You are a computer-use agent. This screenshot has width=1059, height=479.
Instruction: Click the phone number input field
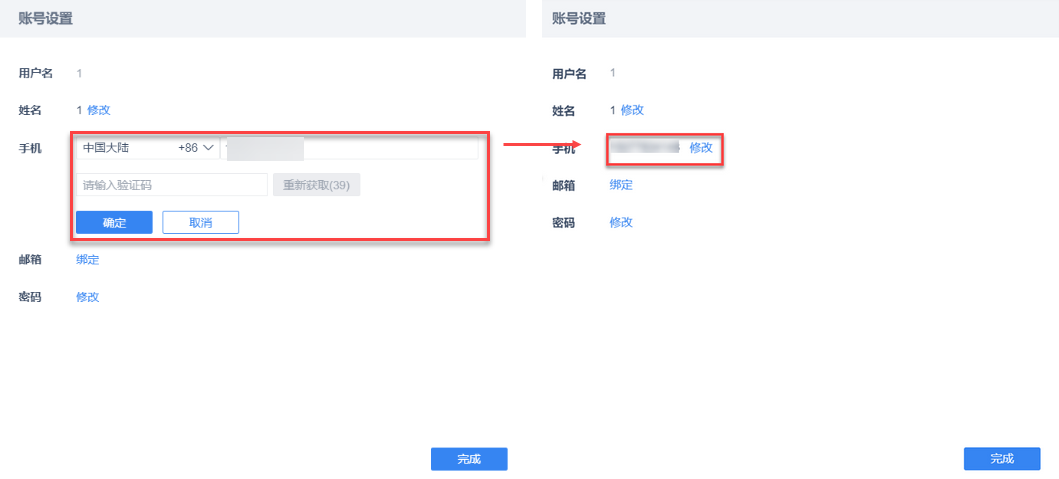click(x=350, y=148)
